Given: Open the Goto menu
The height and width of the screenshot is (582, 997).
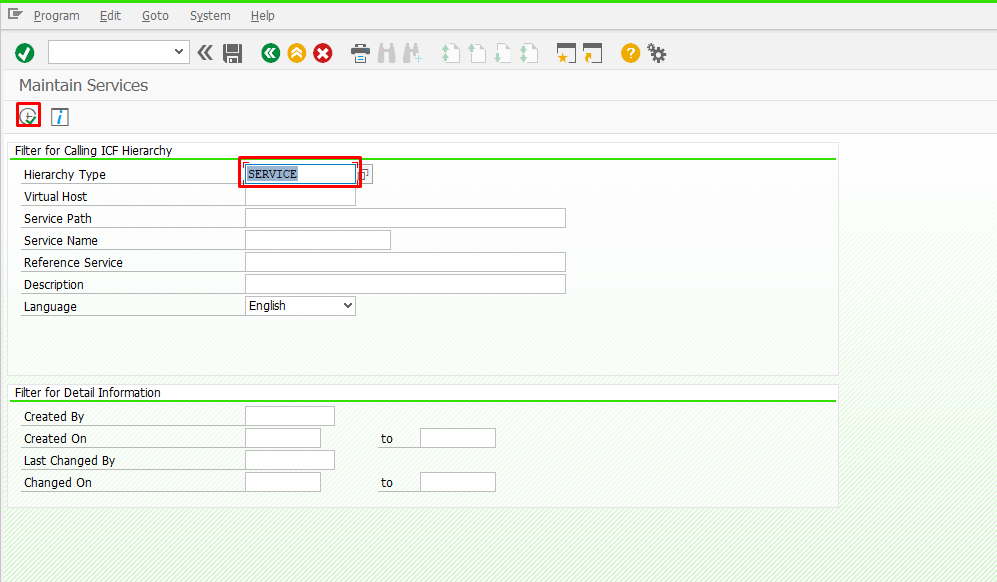Looking at the screenshot, I should click(155, 15).
